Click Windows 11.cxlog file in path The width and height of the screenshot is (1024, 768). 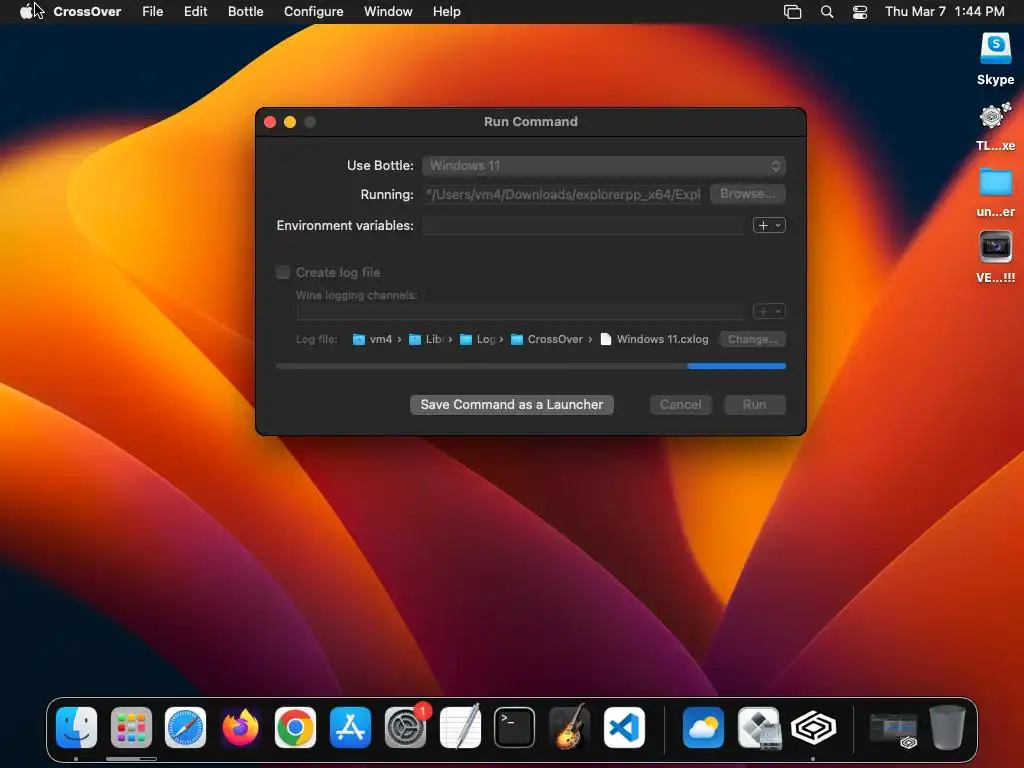(x=654, y=339)
